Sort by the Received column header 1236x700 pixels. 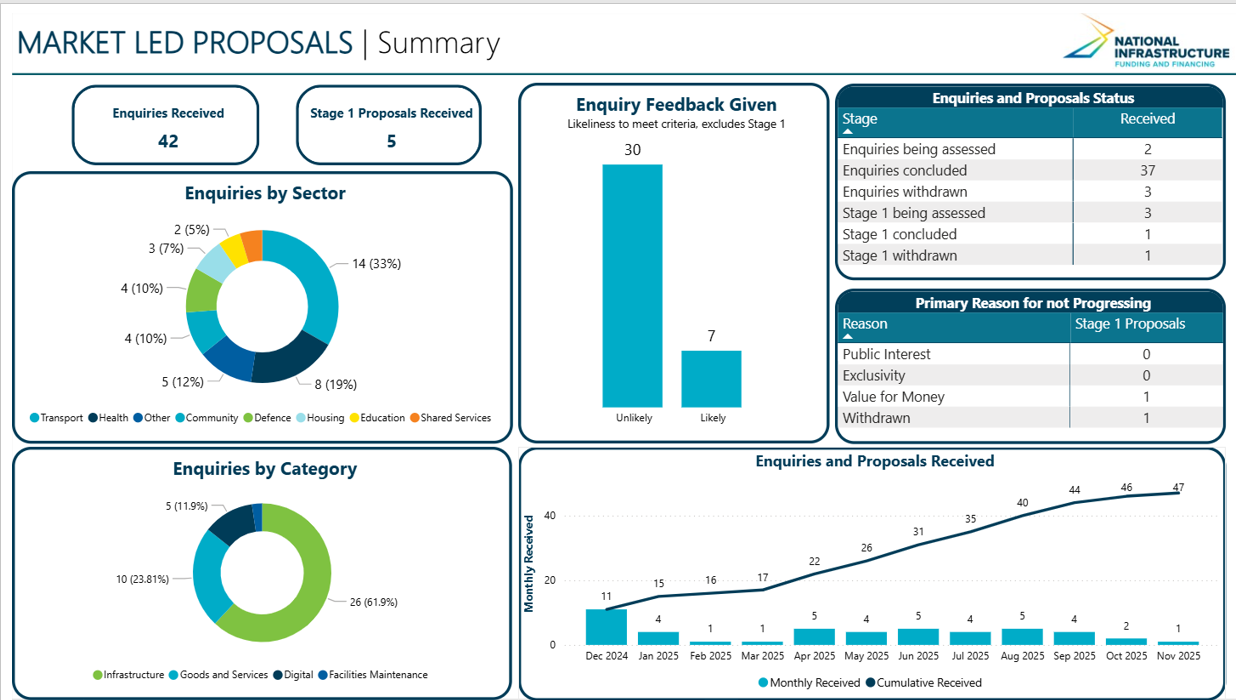(x=1147, y=119)
